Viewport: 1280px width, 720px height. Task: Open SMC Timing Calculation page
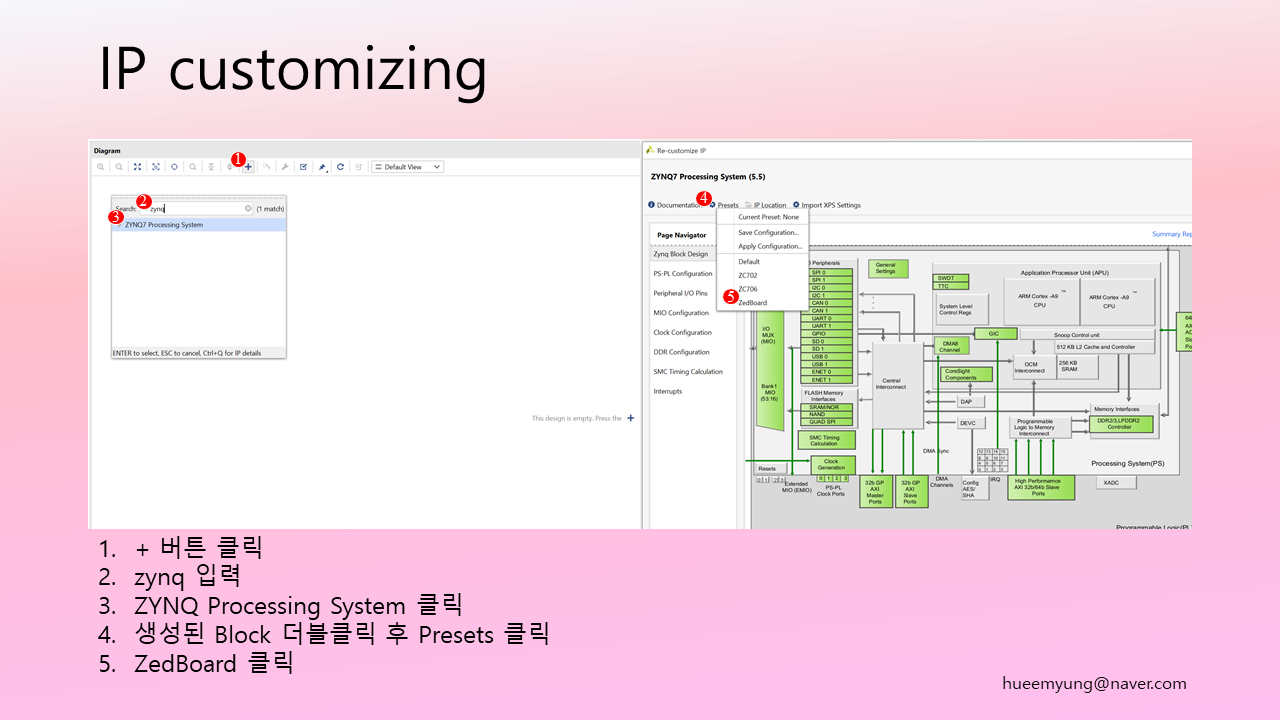click(688, 371)
